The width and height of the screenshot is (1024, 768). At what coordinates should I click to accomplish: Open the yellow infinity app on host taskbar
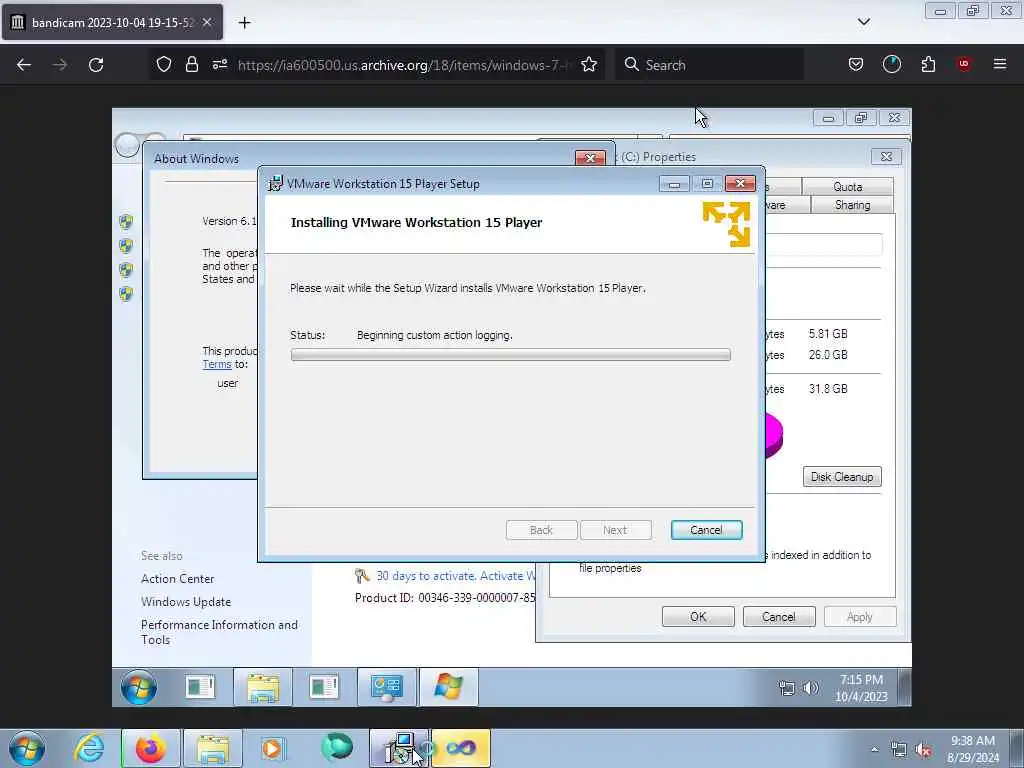(x=460, y=748)
